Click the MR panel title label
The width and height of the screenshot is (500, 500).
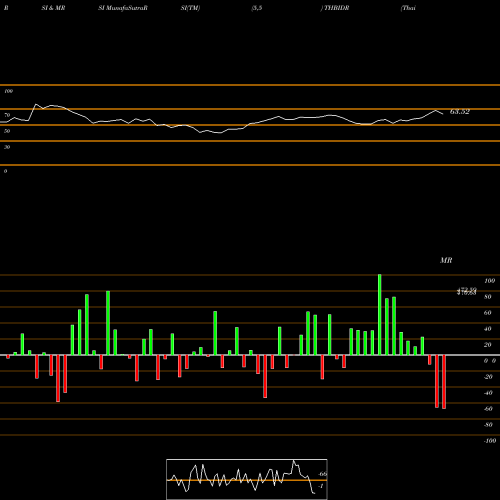(x=446, y=260)
